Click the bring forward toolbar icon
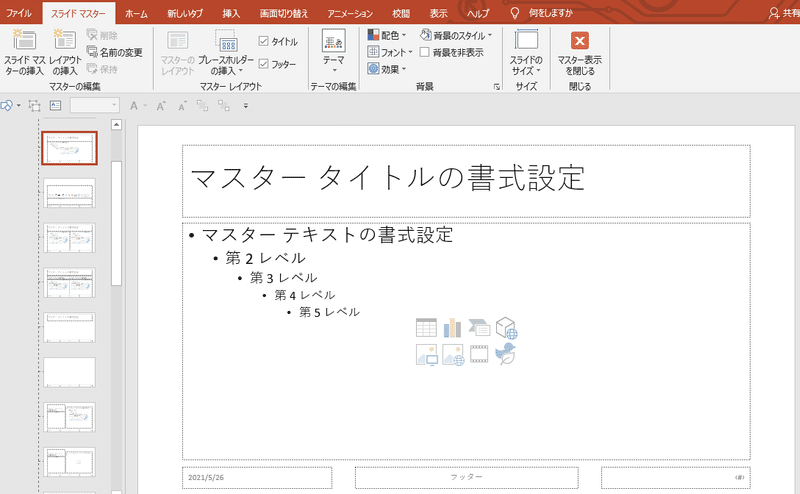This screenshot has height=494, width=800. [x=203, y=106]
